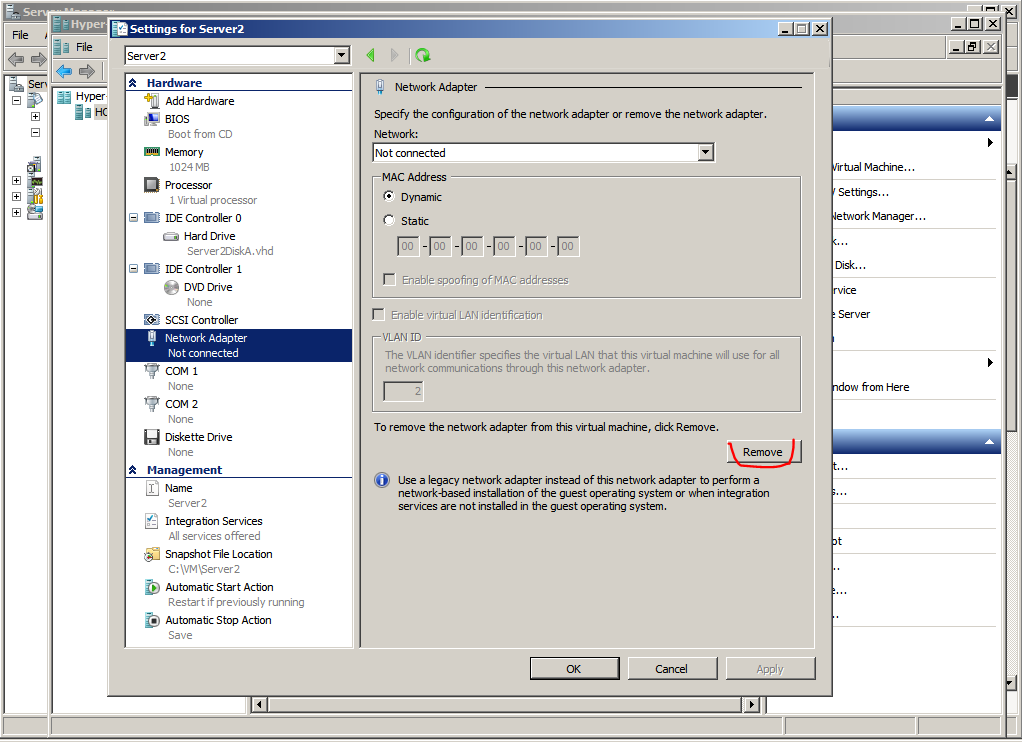Click the green Refresh icon
This screenshot has width=1022, height=742.
(423, 55)
